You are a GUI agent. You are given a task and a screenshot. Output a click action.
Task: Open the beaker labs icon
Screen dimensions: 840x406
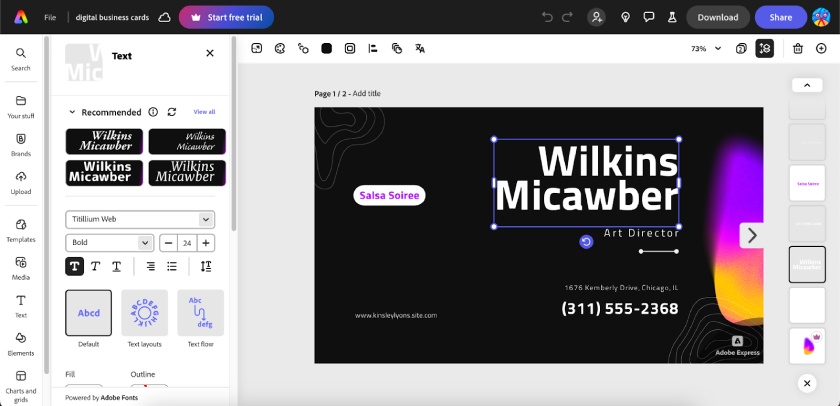[x=672, y=17]
